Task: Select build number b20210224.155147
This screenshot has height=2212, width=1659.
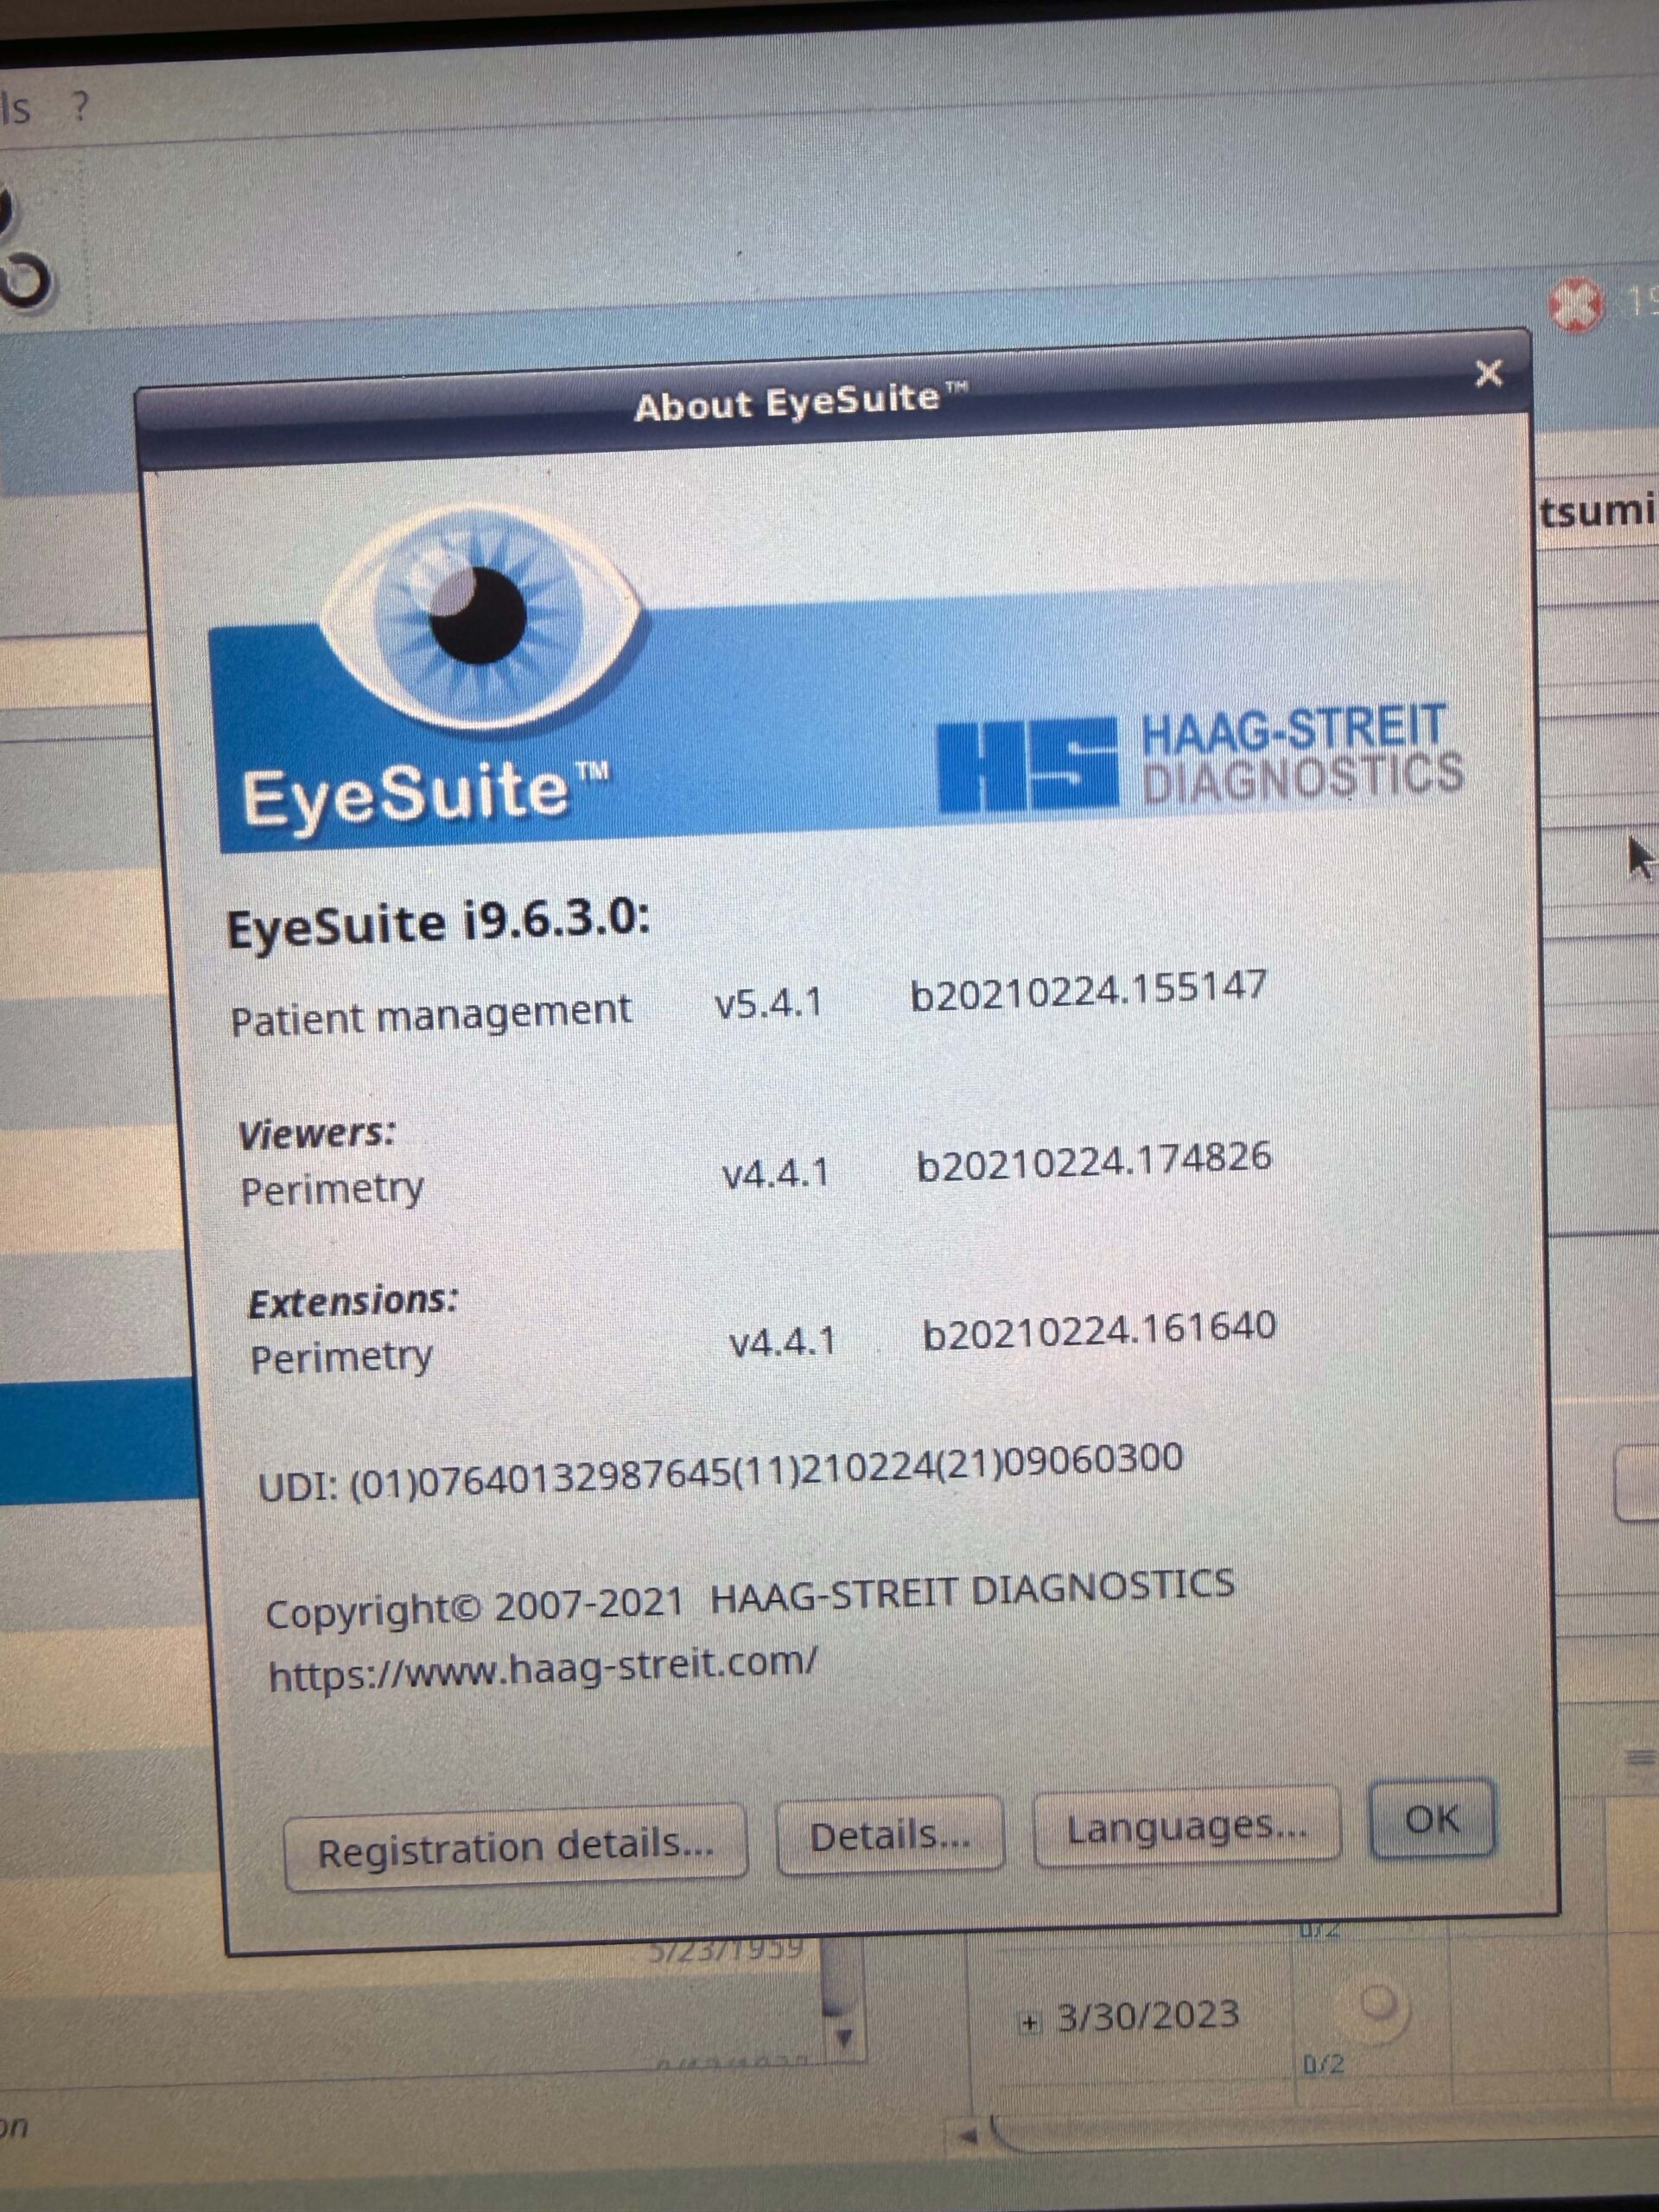Action: click(1088, 990)
